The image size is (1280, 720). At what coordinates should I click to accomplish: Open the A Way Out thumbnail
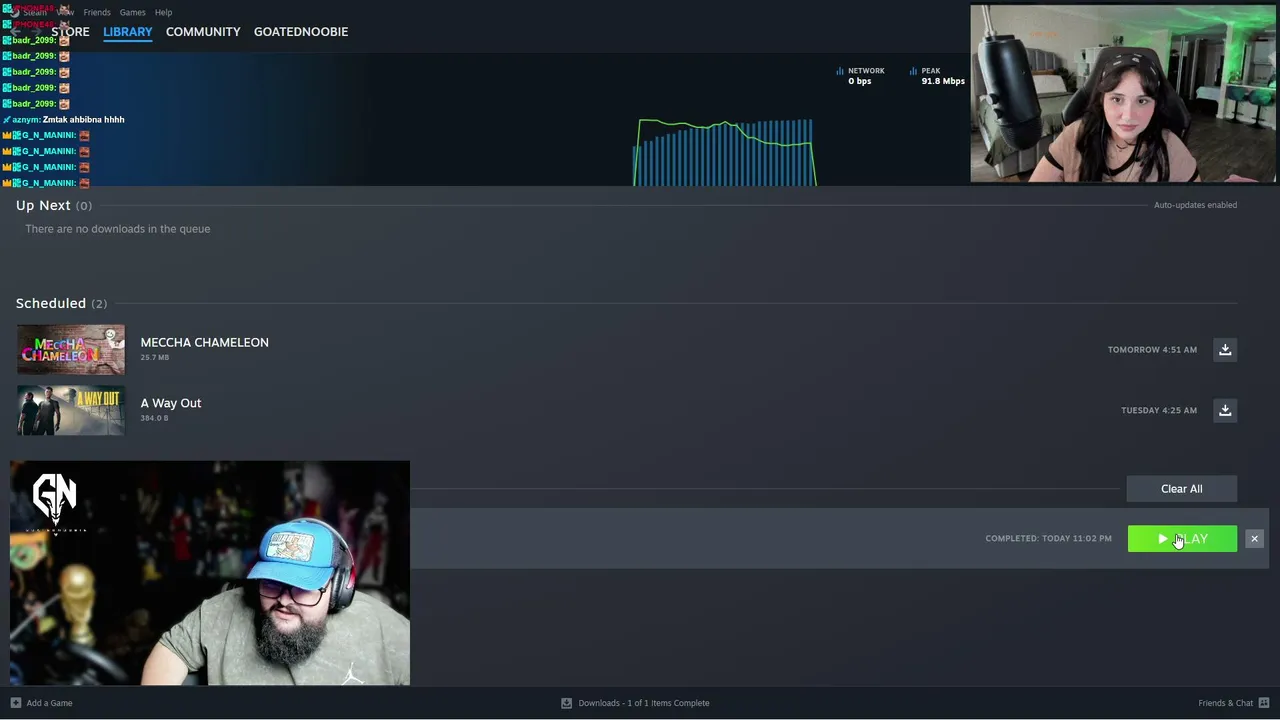[x=71, y=410]
